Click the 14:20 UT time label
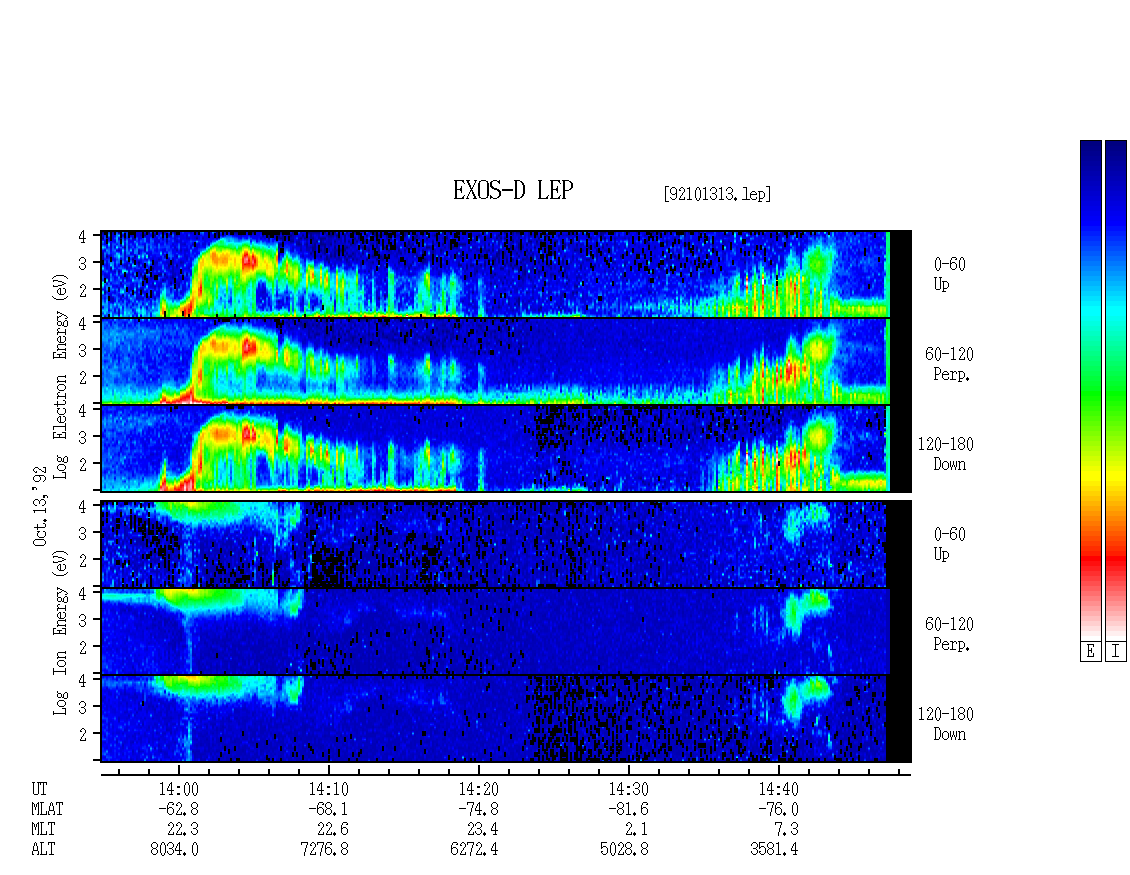Screen dimensions: 1130x875 click(479, 789)
